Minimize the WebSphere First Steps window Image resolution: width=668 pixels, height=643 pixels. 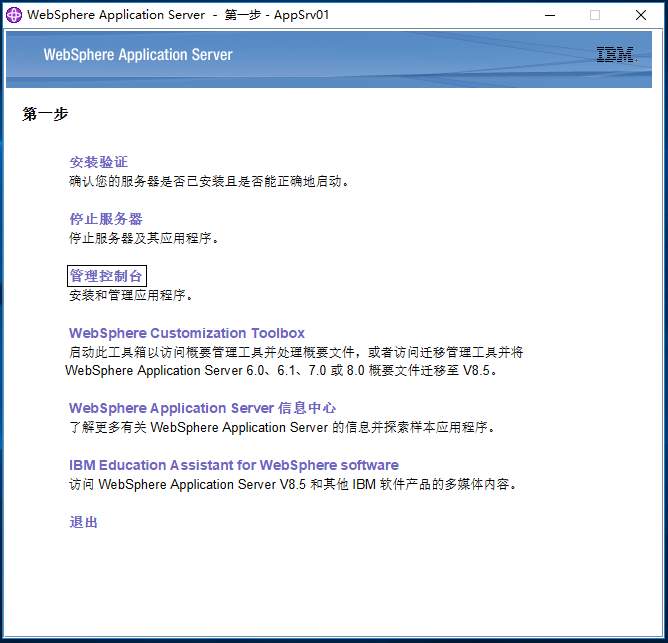(x=550, y=15)
